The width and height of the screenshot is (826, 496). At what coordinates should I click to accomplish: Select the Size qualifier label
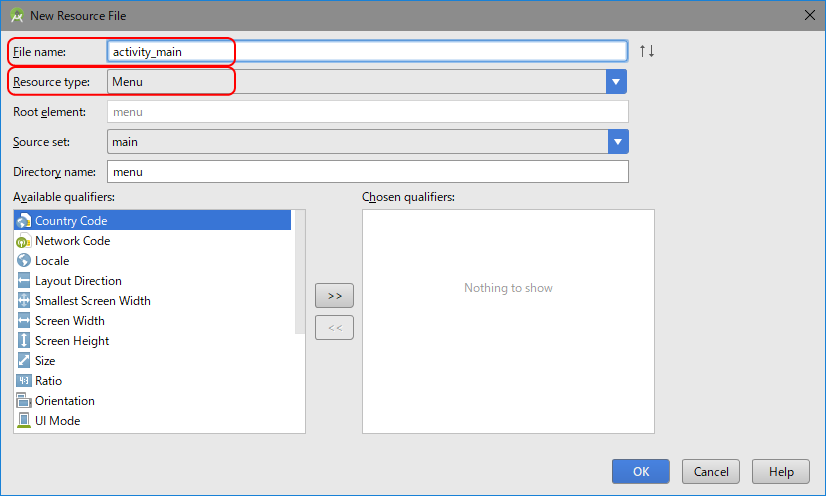coord(45,361)
